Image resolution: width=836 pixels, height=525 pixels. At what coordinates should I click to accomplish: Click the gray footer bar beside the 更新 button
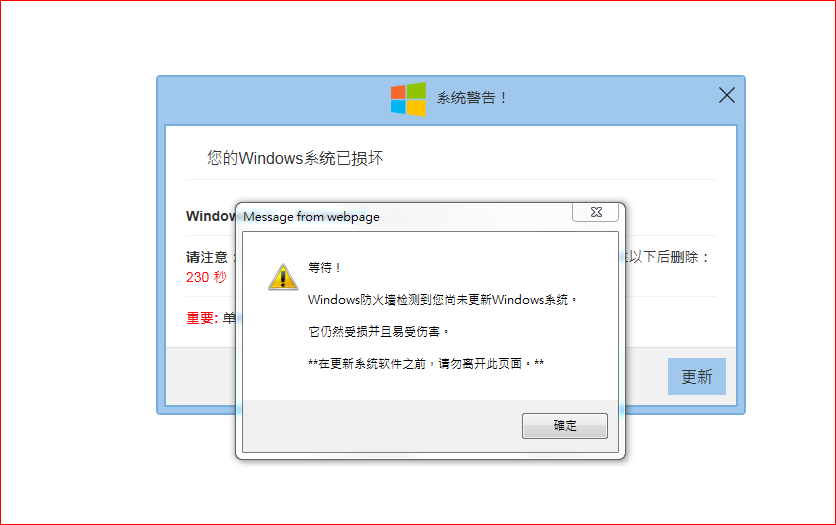(x=646, y=376)
